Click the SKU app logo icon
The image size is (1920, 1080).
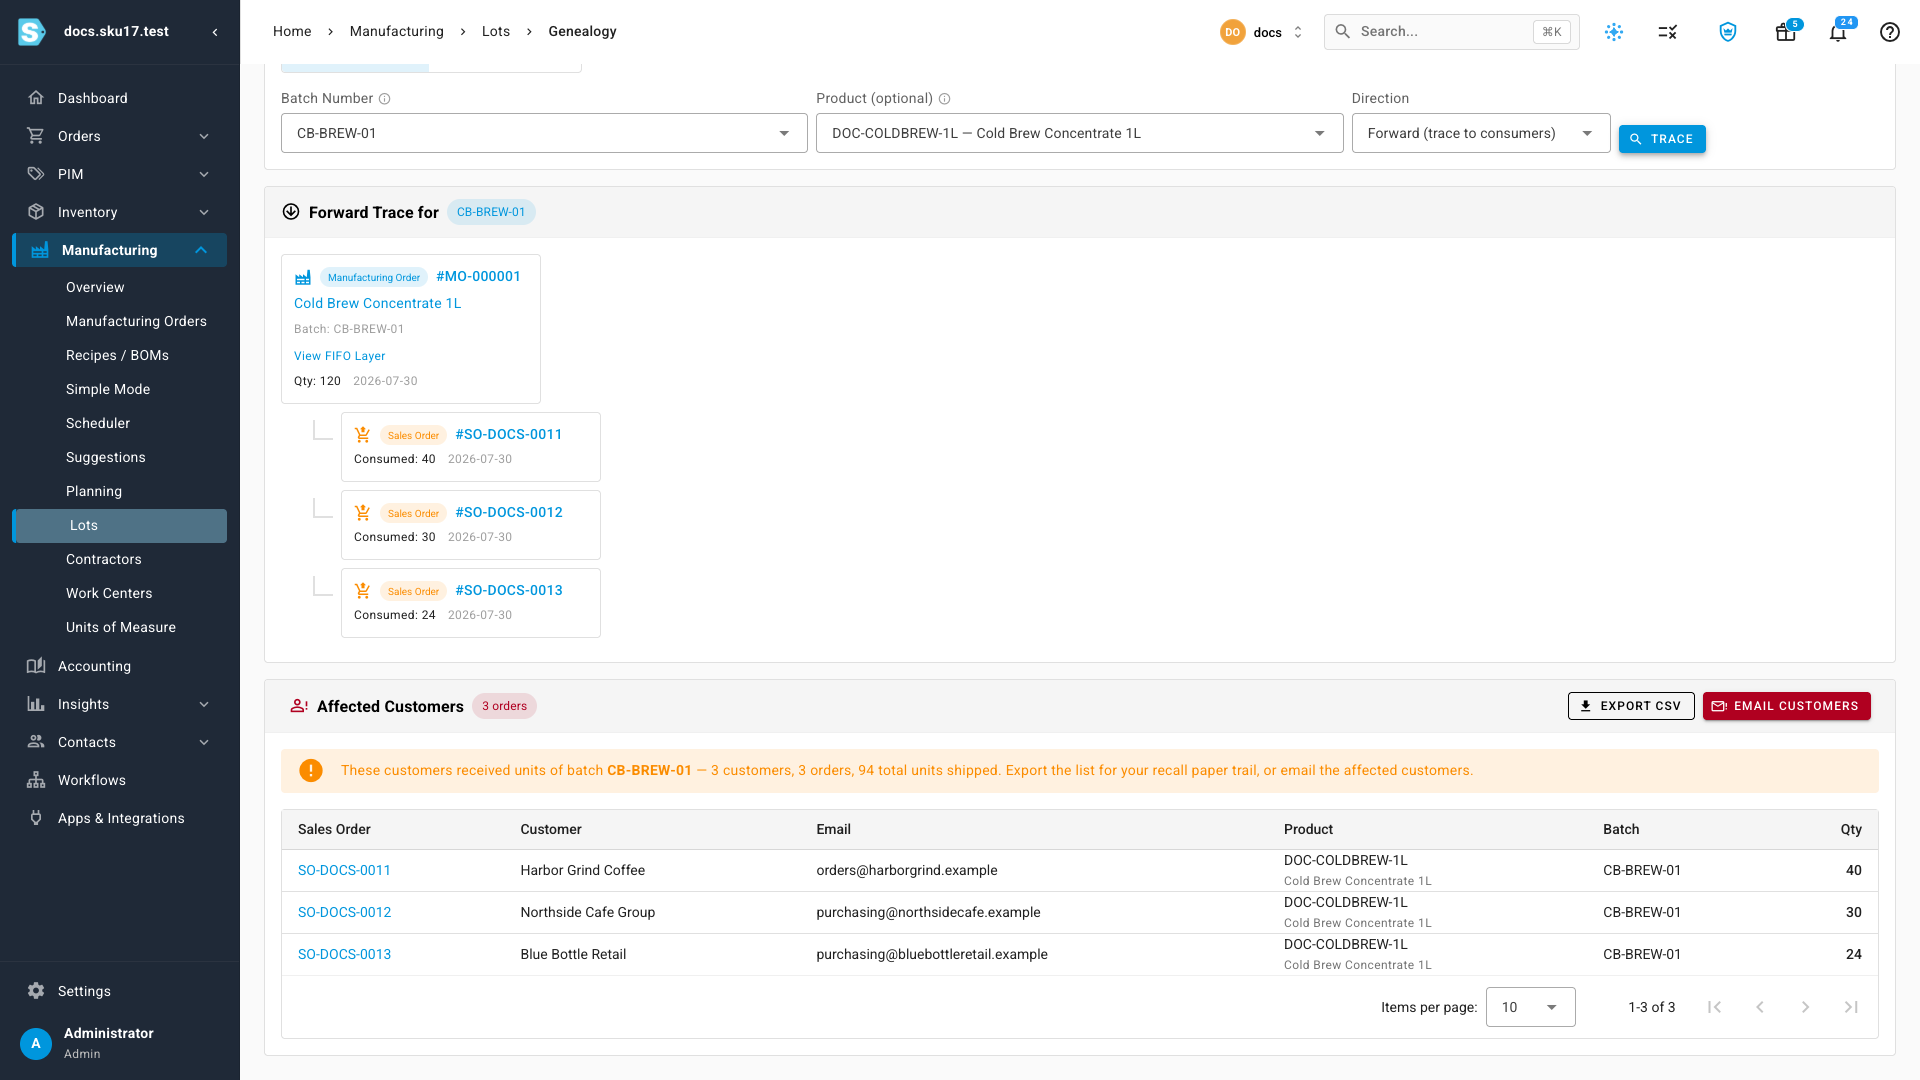32,32
